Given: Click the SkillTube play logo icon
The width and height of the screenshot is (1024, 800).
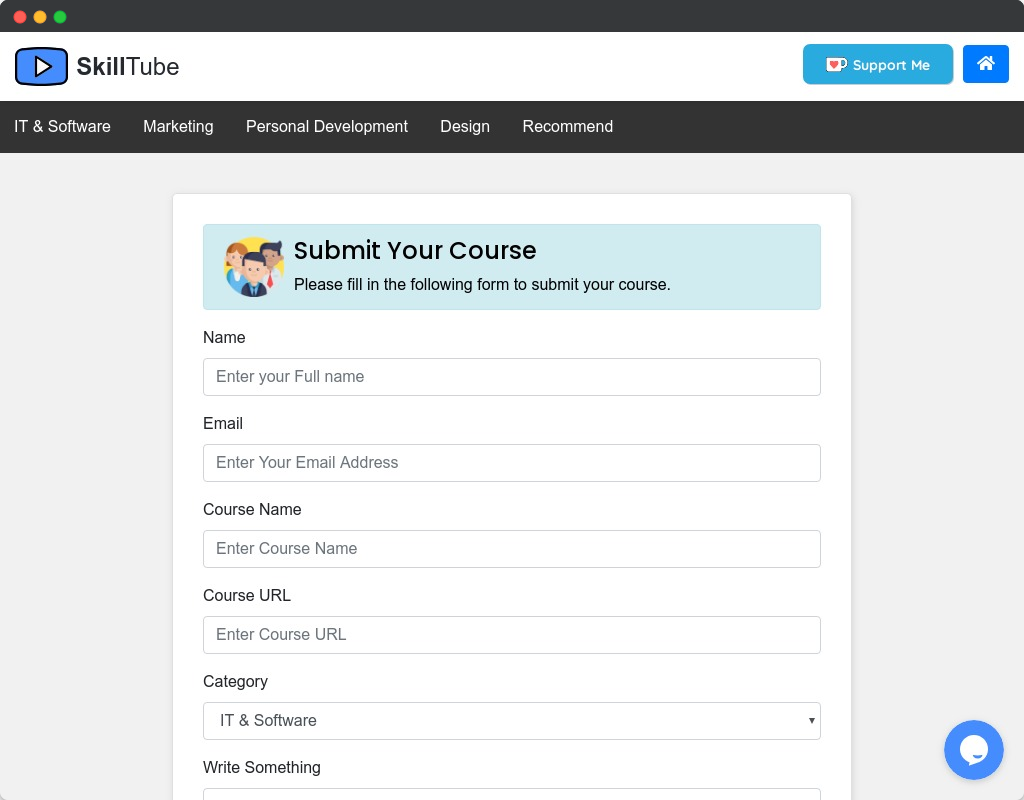Looking at the screenshot, I should [41, 66].
